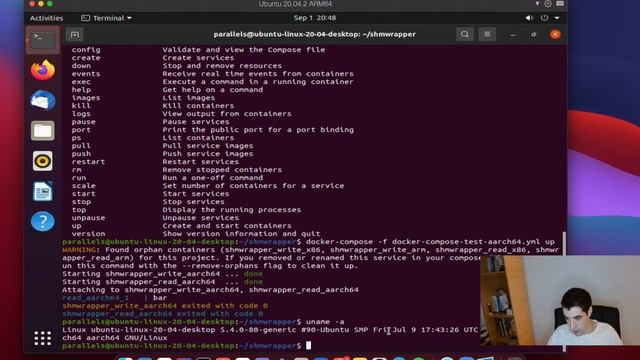Click 'Starting shmwrapper_write_aarch64' line

pos(162,274)
